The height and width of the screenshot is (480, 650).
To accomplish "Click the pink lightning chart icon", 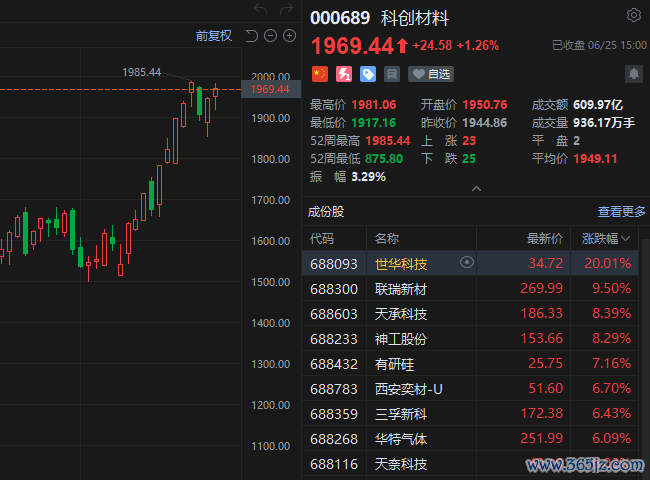I will pos(344,74).
